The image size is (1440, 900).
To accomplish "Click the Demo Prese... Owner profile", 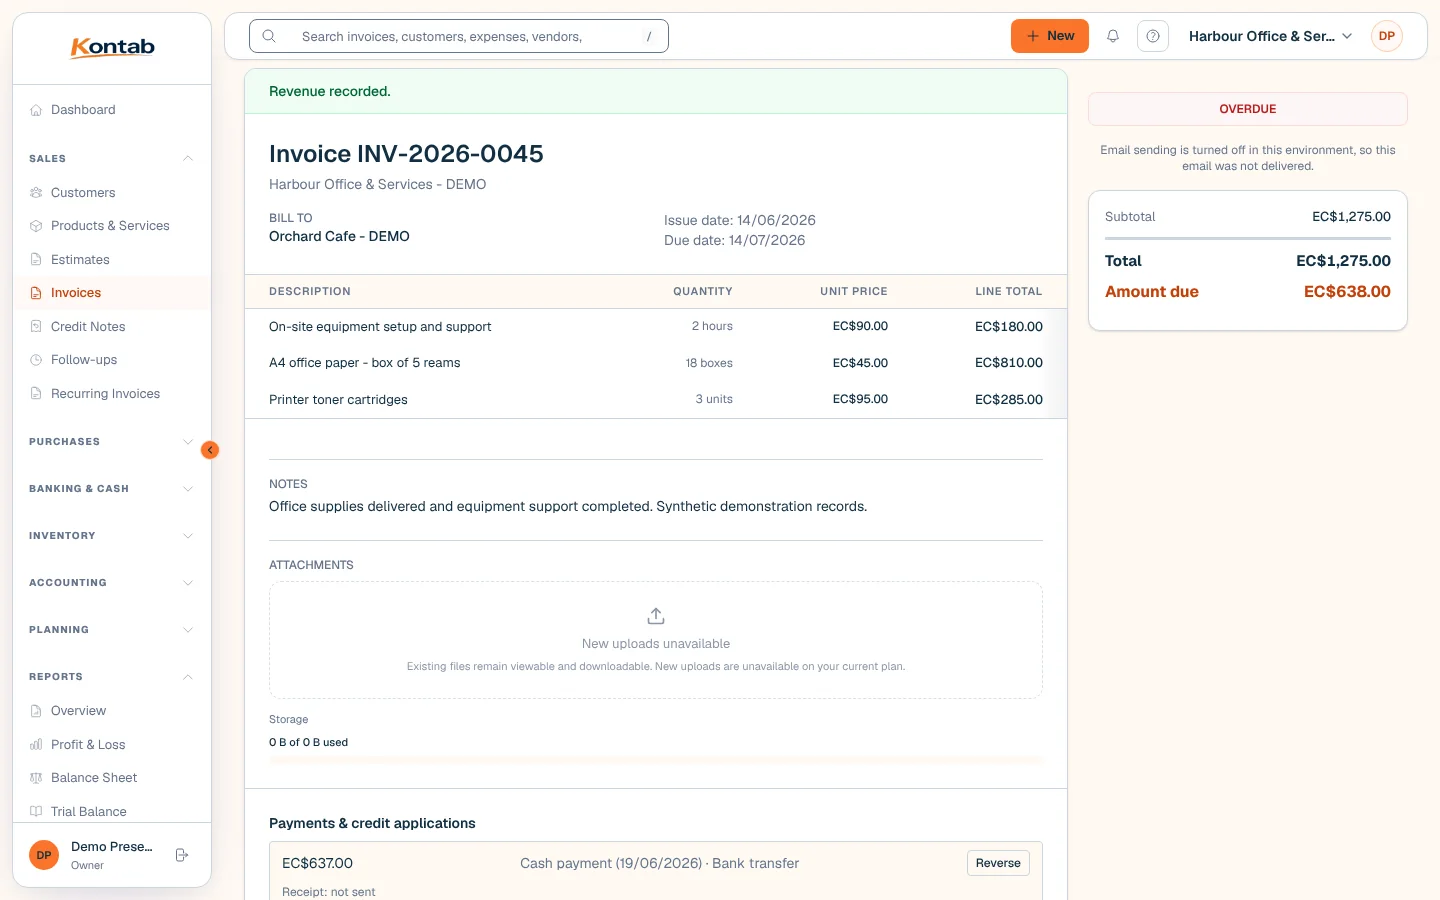I will 92,855.
